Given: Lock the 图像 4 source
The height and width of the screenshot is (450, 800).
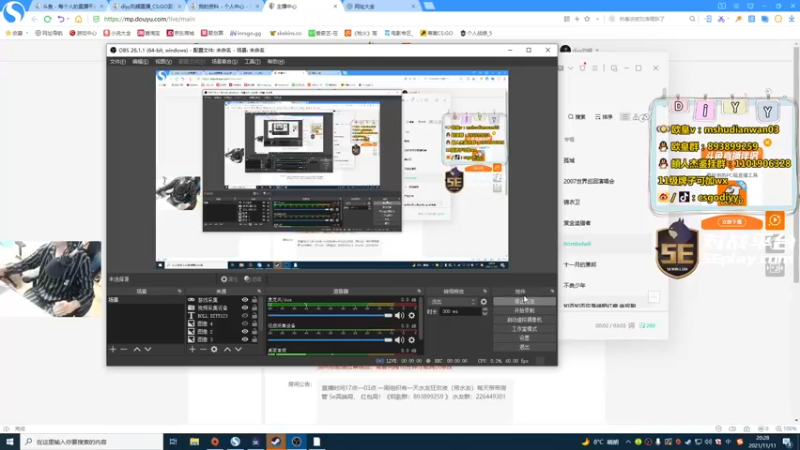Looking at the screenshot, I should point(254,323).
